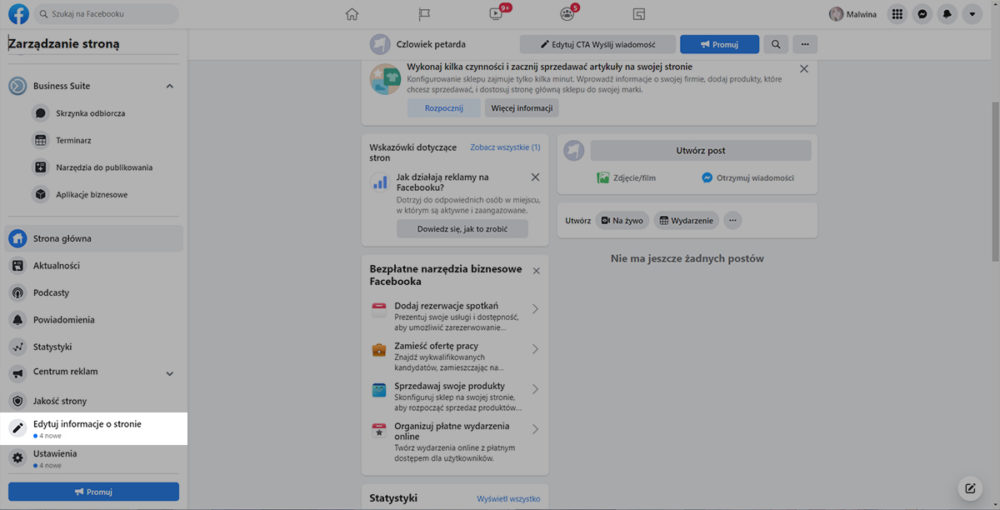1000x510 pixels.
Task: Click the Dodaj rezerwacje spotkań calendar icon
Action: 379,310
